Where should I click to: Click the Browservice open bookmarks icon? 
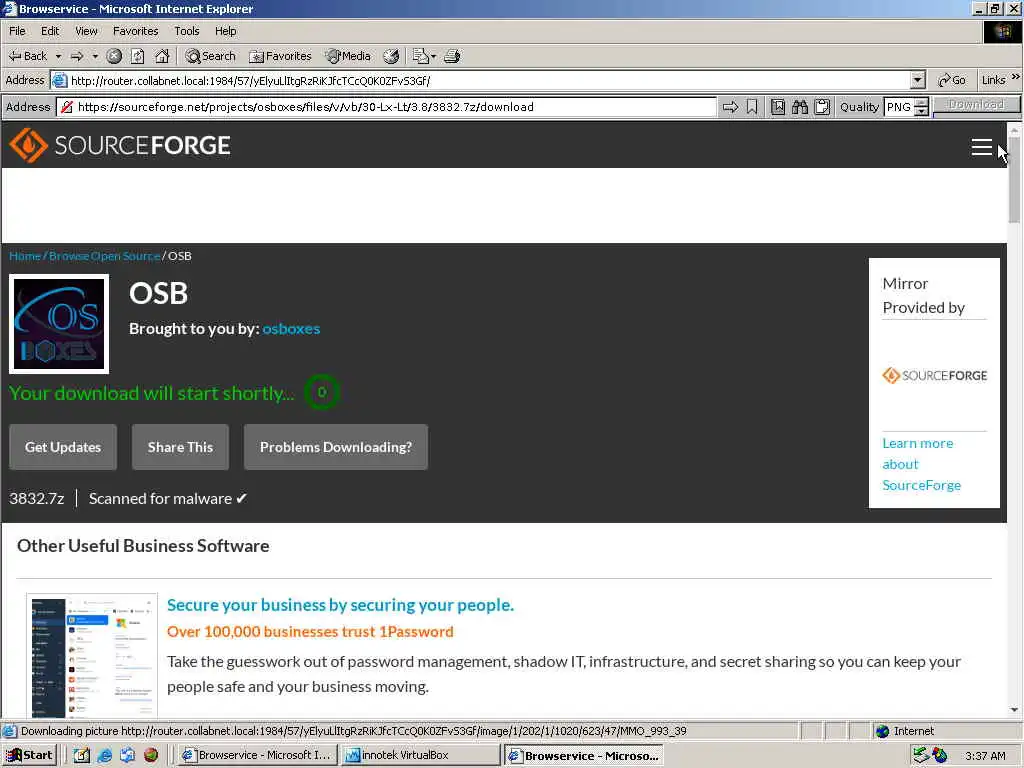click(x=778, y=106)
